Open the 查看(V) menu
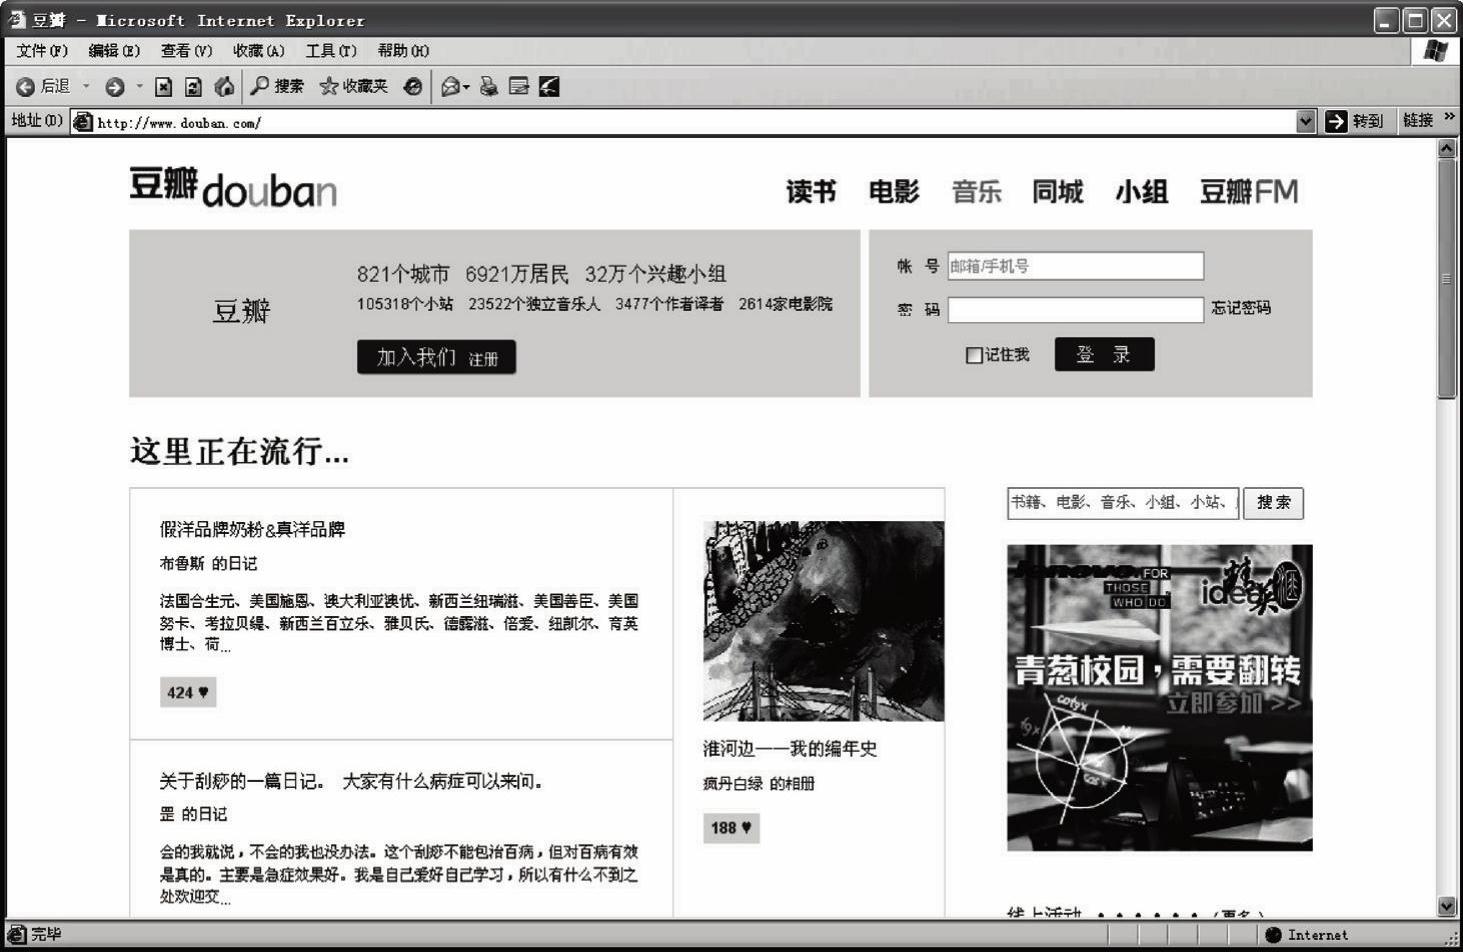The width and height of the screenshot is (1463, 952). [186, 50]
